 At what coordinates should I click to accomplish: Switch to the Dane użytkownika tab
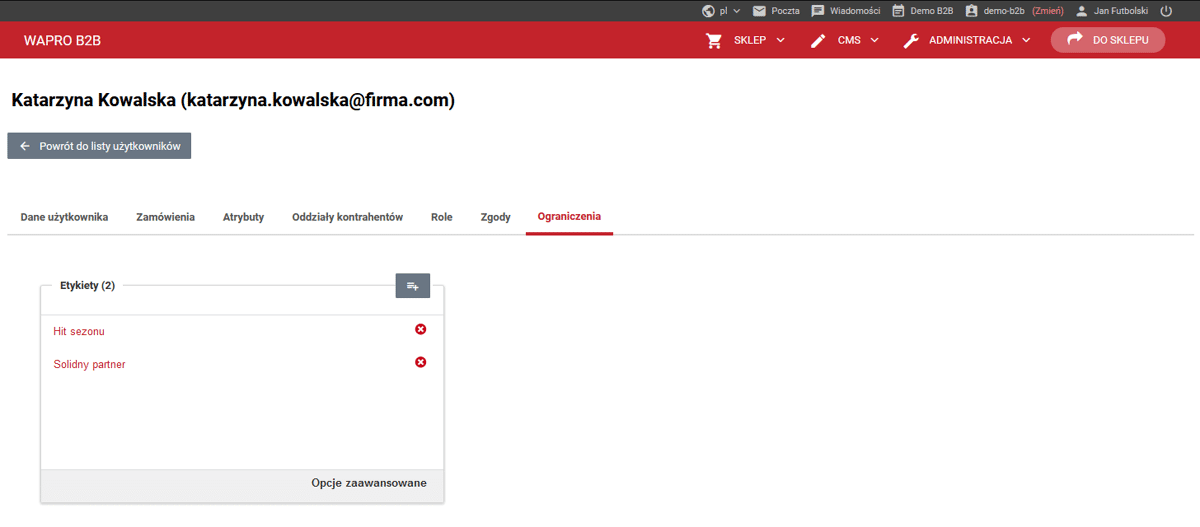tap(64, 217)
